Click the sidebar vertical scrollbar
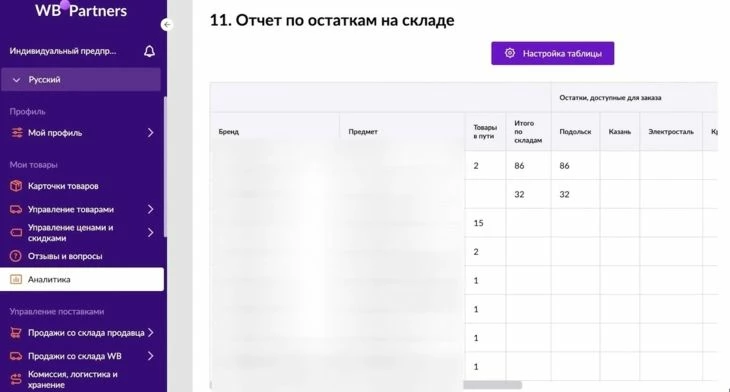 [x=164, y=168]
